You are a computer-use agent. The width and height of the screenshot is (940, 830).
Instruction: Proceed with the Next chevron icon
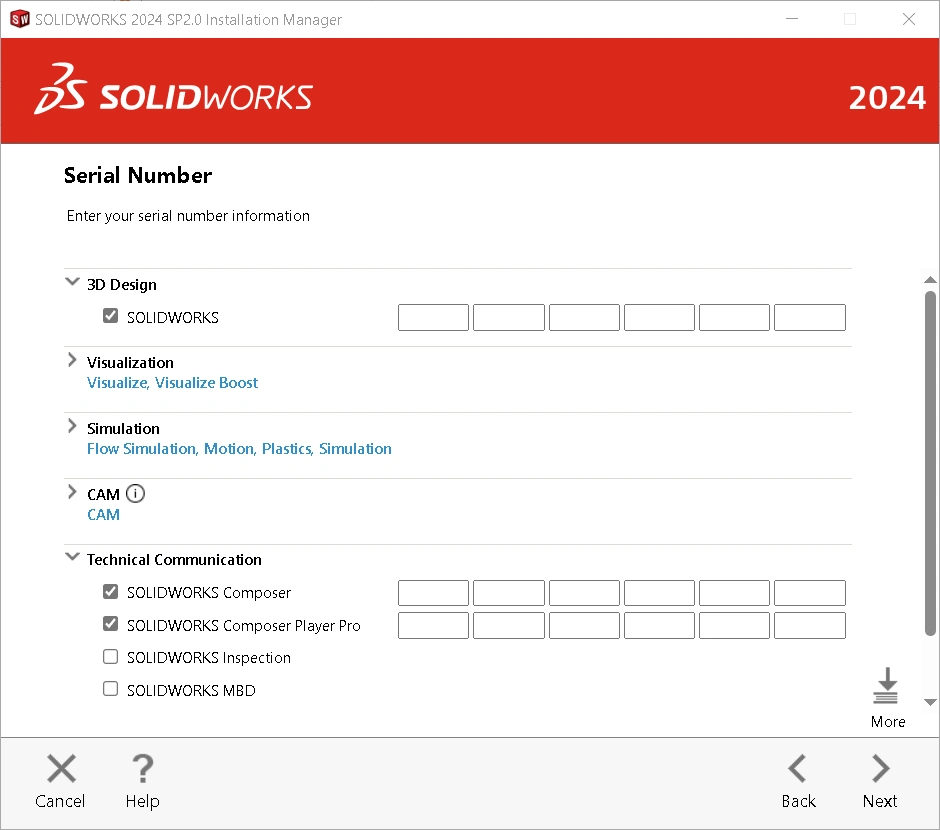pyautogui.click(x=880, y=768)
